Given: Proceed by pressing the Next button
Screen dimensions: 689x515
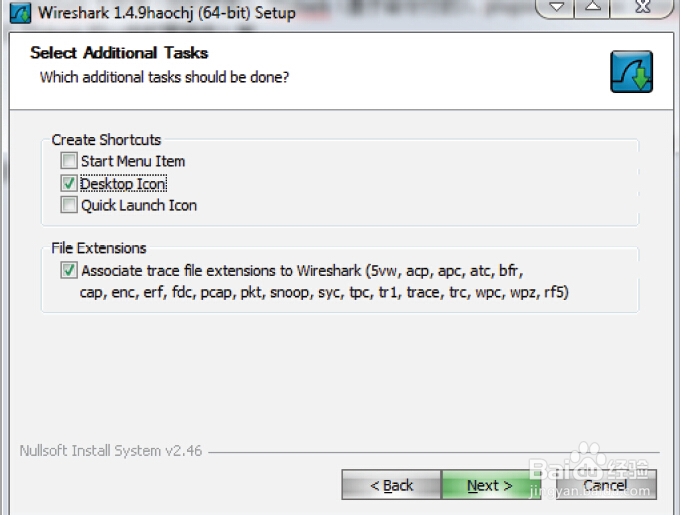Looking at the screenshot, I should [x=489, y=485].
